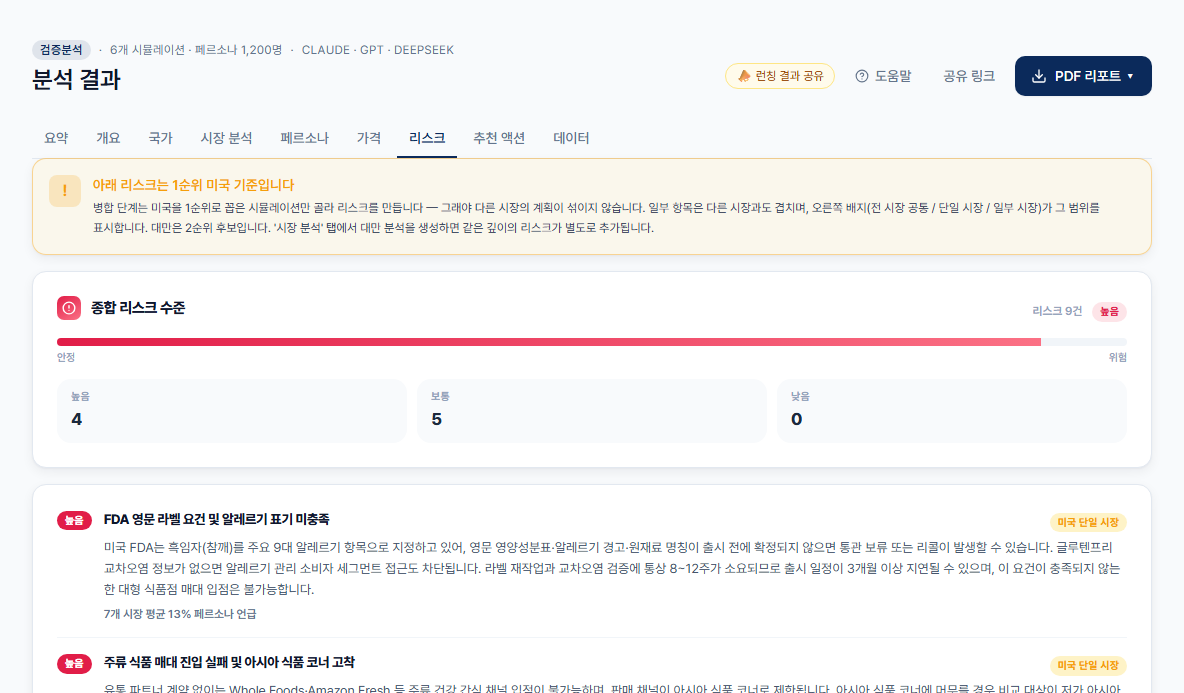
Task: Click the 높음 badge on 주류 식품 매대 risk
Action: (74, 664)
